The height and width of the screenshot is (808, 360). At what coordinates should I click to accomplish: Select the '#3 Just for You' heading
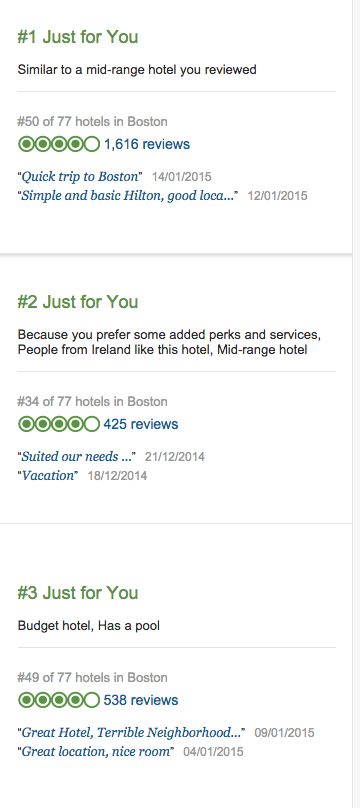78,593
